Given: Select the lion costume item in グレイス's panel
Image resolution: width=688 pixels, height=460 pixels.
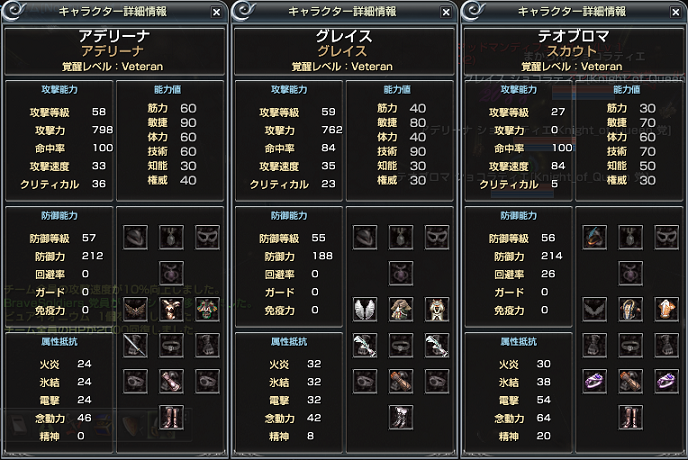Looking at the screenshot, I should click(437, 309).
